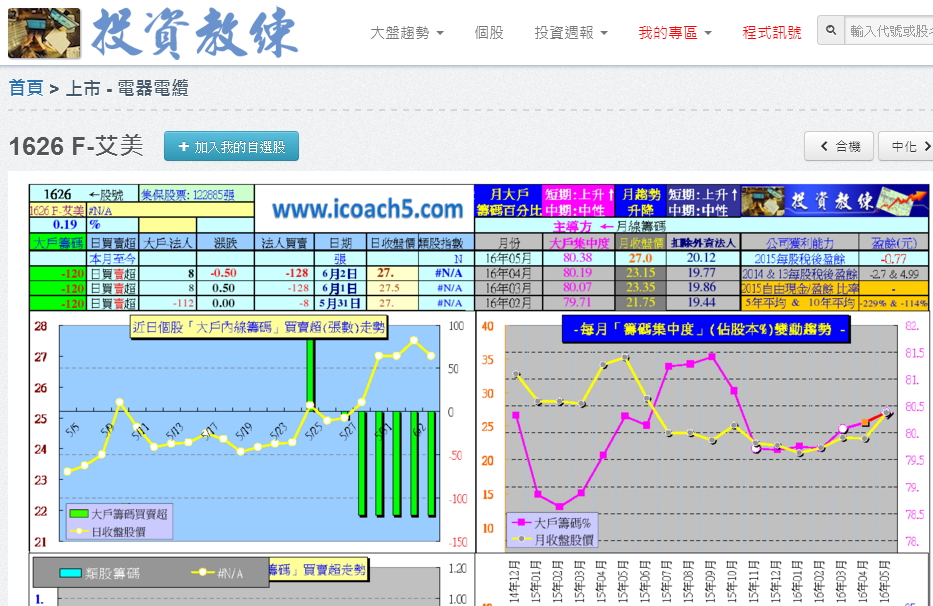Viewport: 933px width, 606px height.
Task: Focus the stock code search field
Action: [x=888, y=32]
